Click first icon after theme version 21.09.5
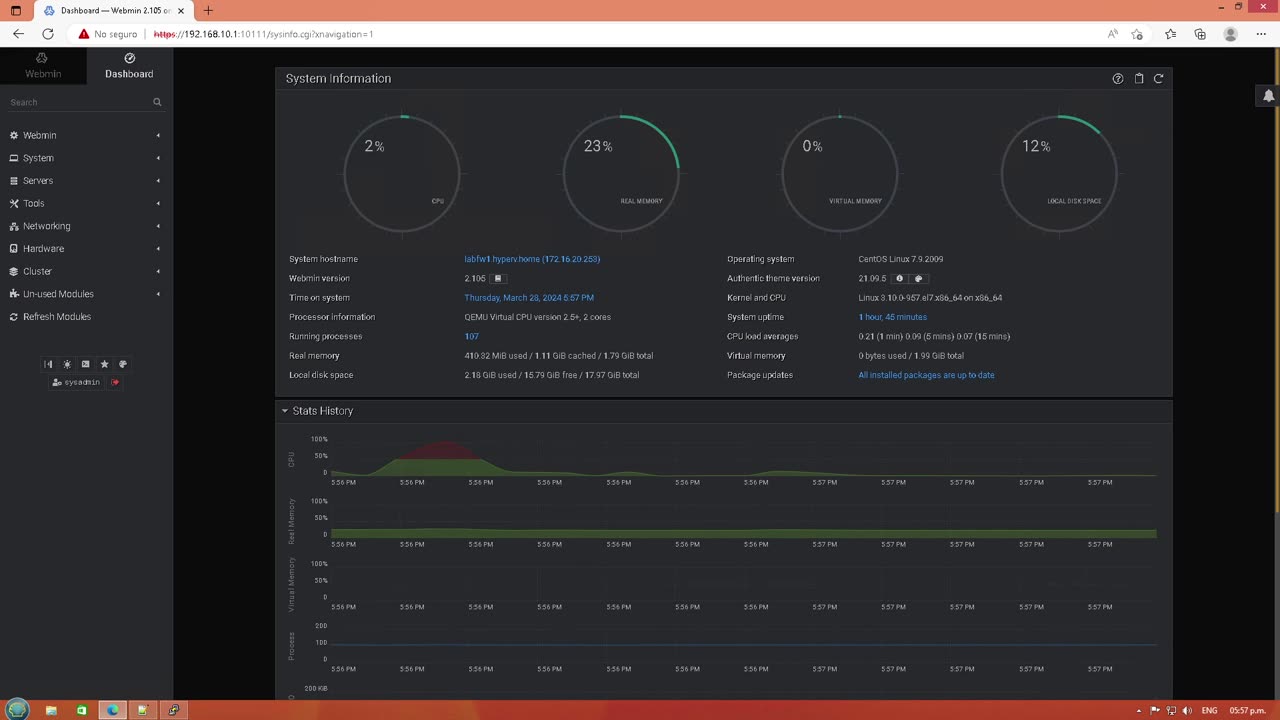 [899, 279]
